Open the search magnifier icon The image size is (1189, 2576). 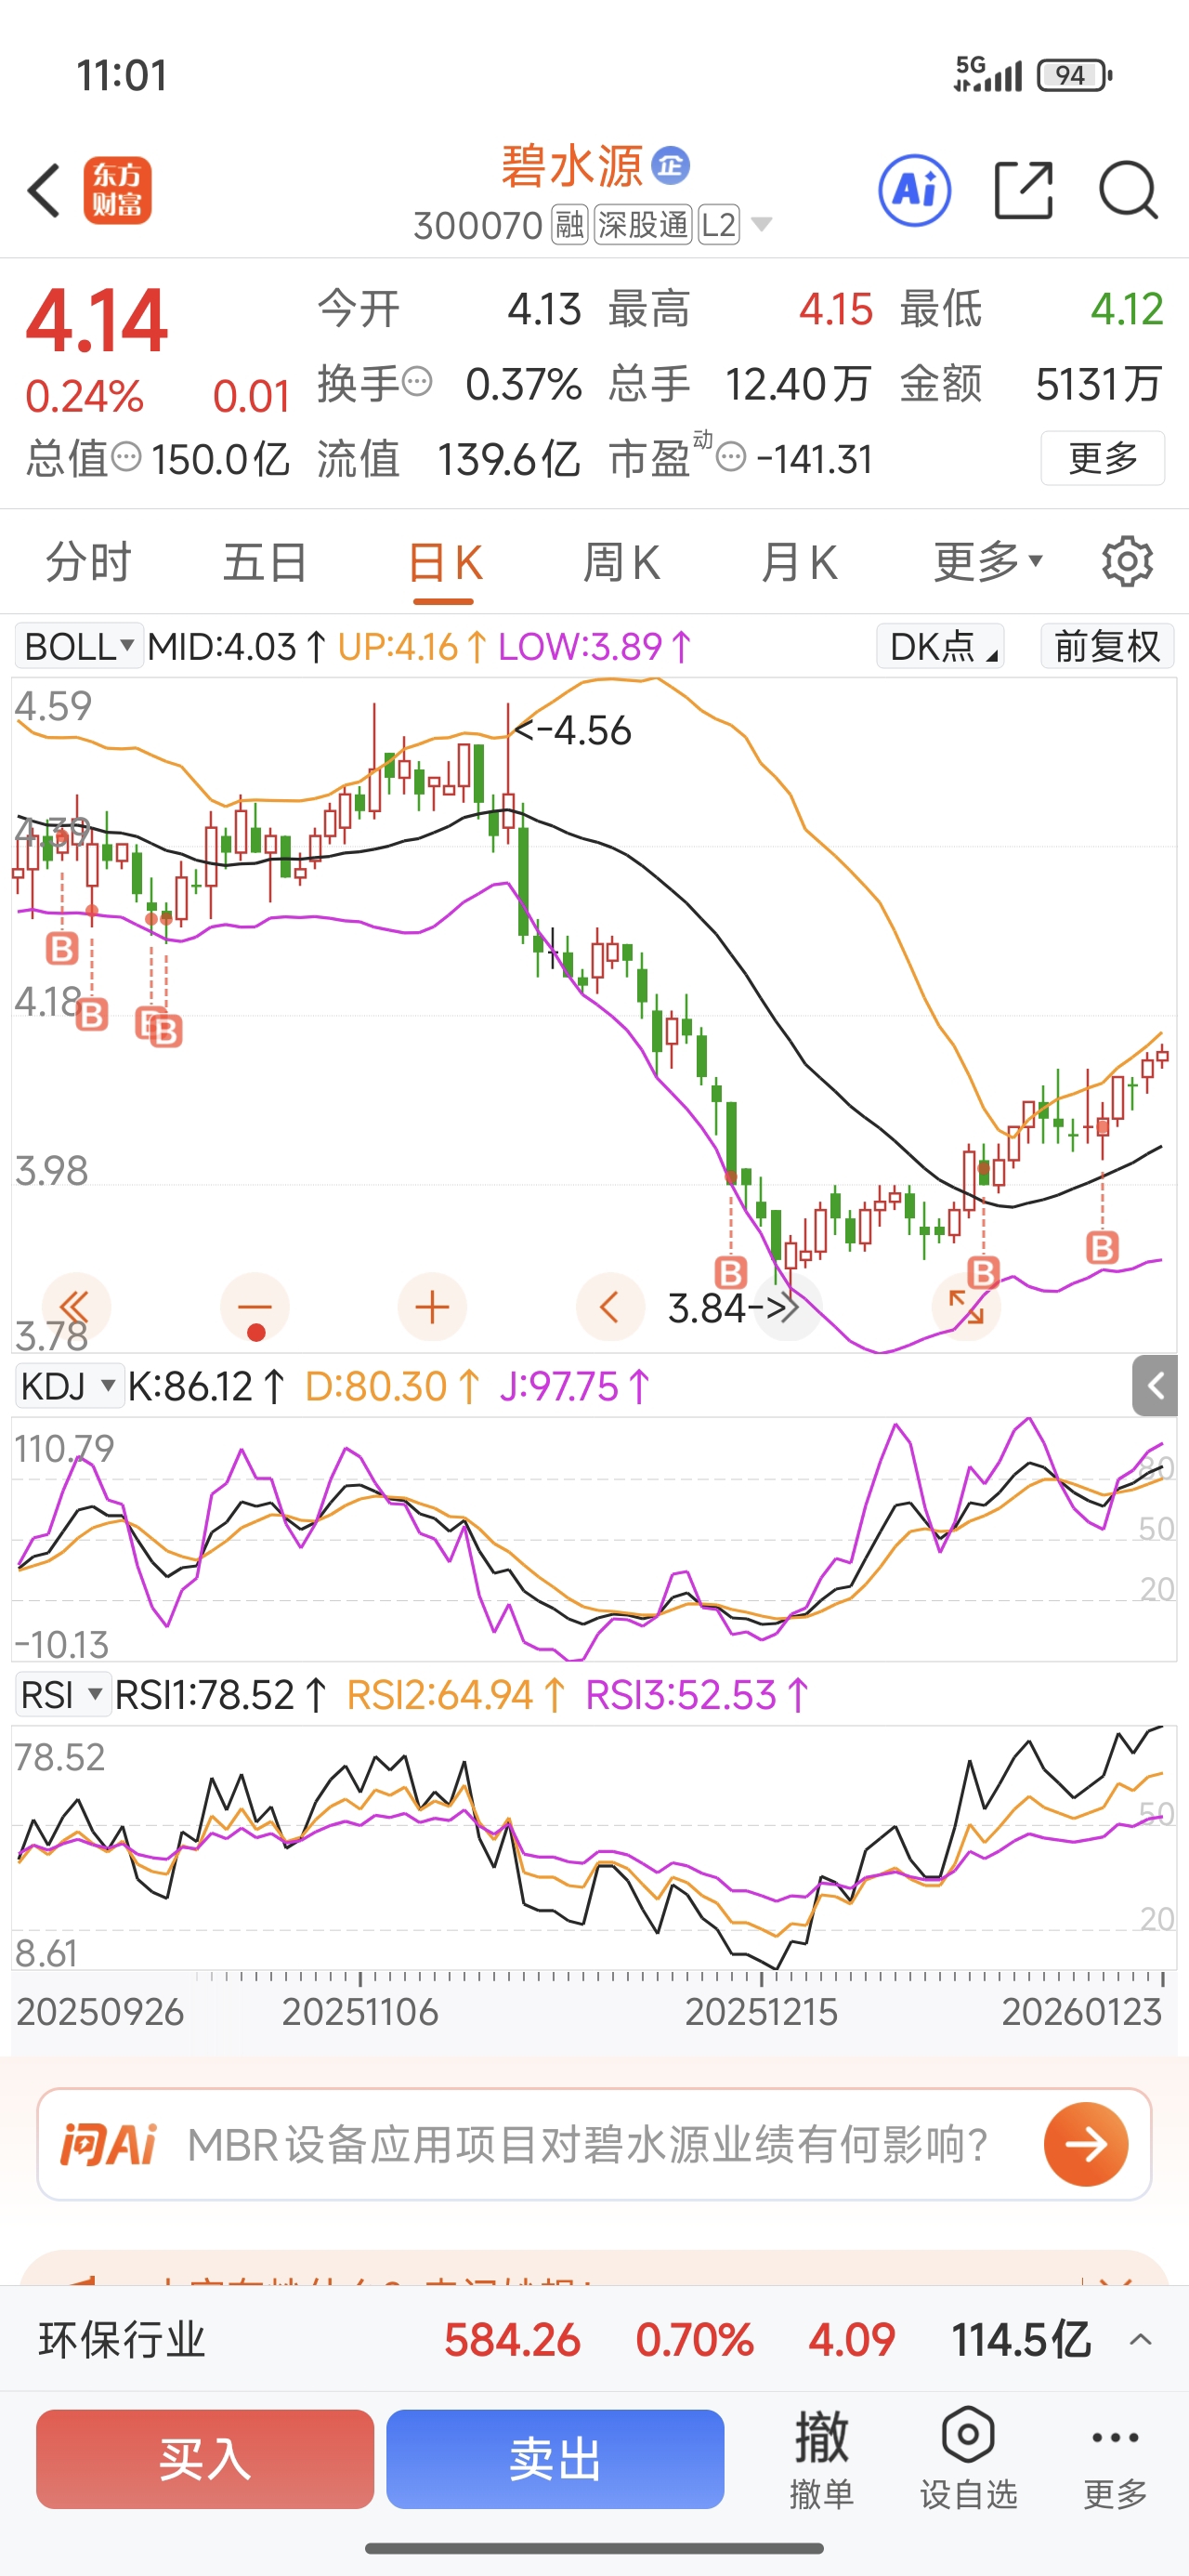1128,190
